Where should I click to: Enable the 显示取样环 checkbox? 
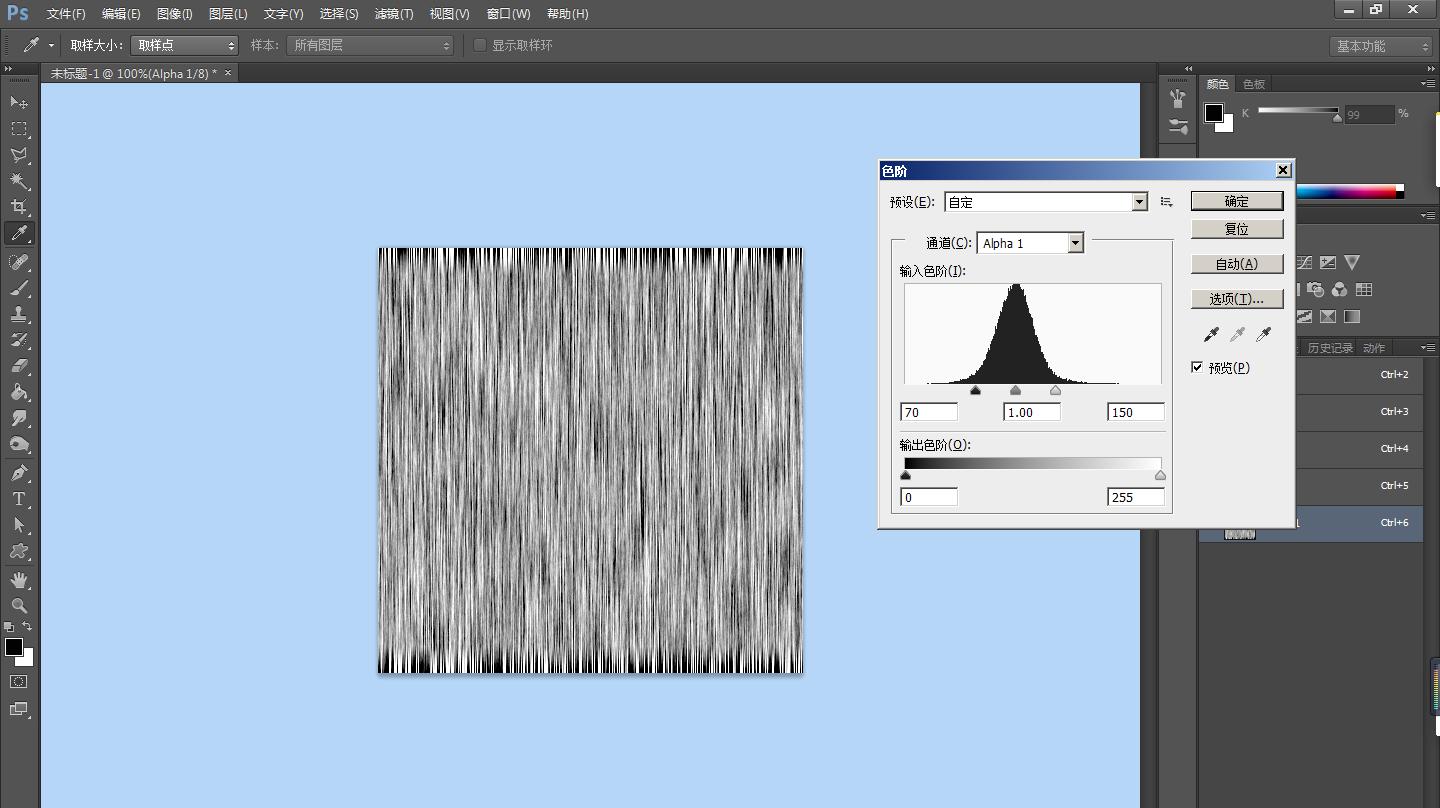pos(480,45)
